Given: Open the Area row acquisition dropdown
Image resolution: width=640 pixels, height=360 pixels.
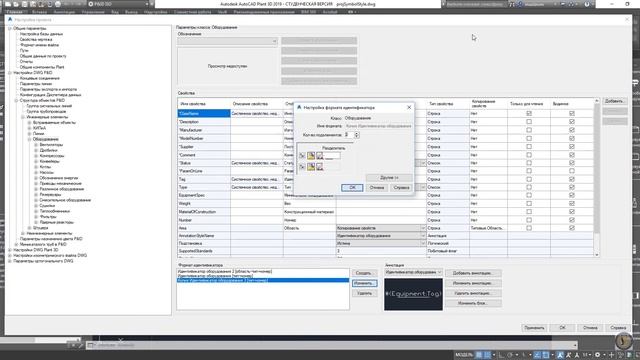Looking at the screenshot, I should coord(422,228).
